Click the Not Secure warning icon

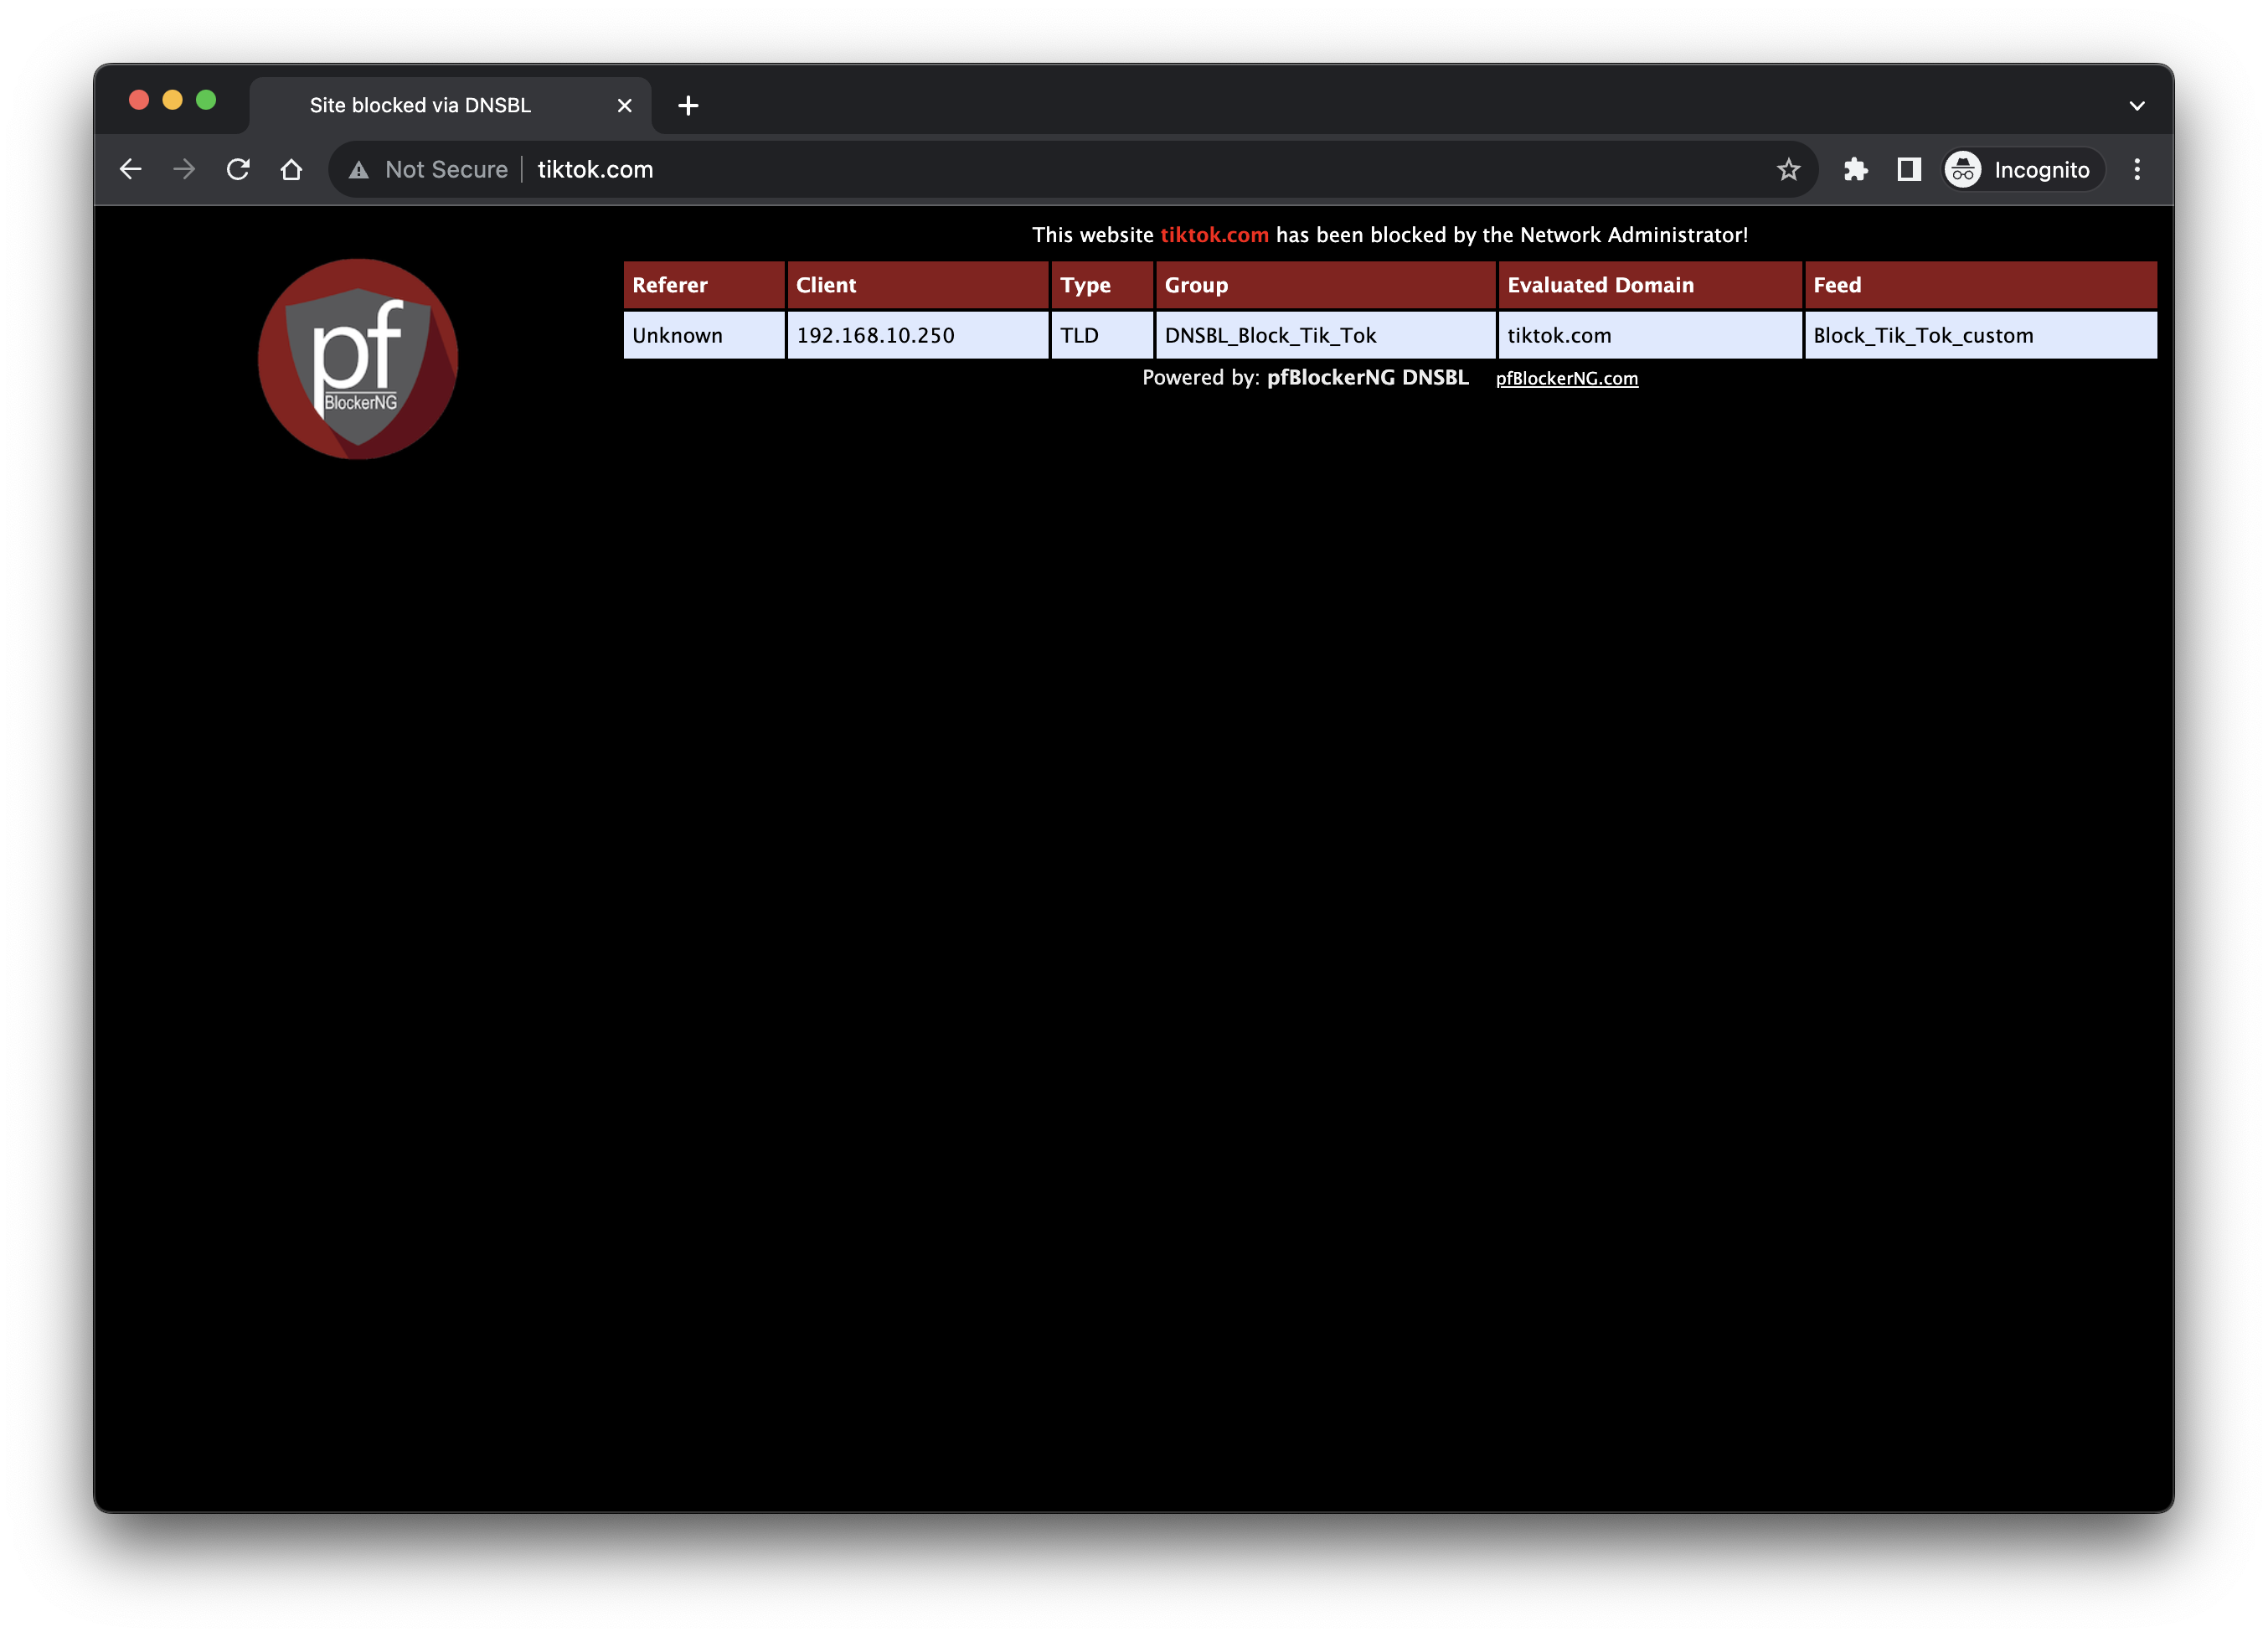click(x=359, y=170)
